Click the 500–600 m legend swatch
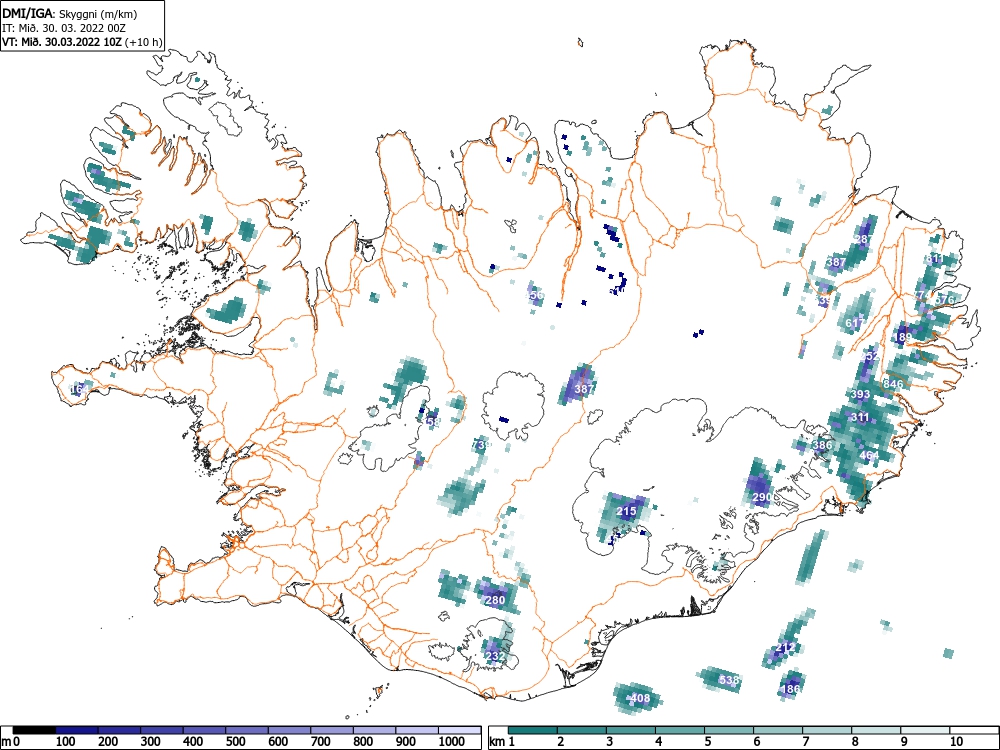The image size is (1000, 750). pyautogui.click(x=247, y=730)
